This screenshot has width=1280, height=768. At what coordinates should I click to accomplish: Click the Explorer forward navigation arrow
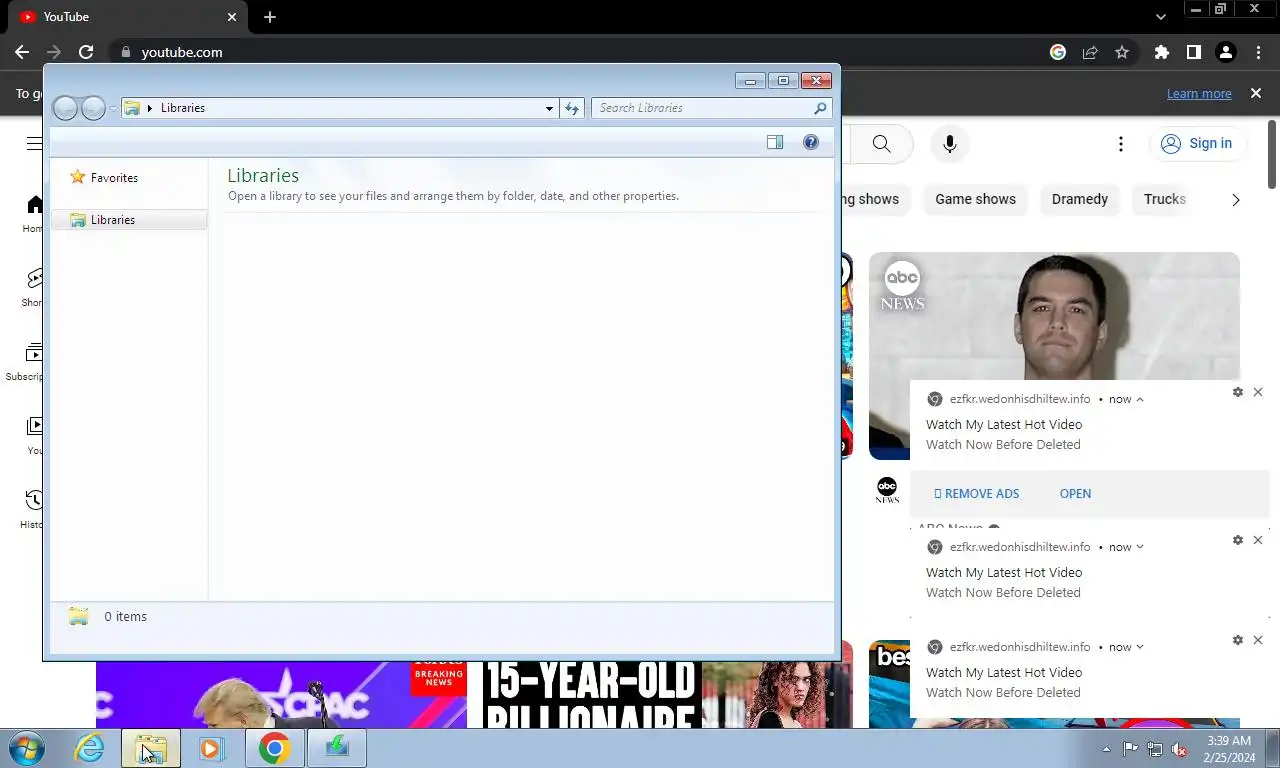click(x=93, y=108)
